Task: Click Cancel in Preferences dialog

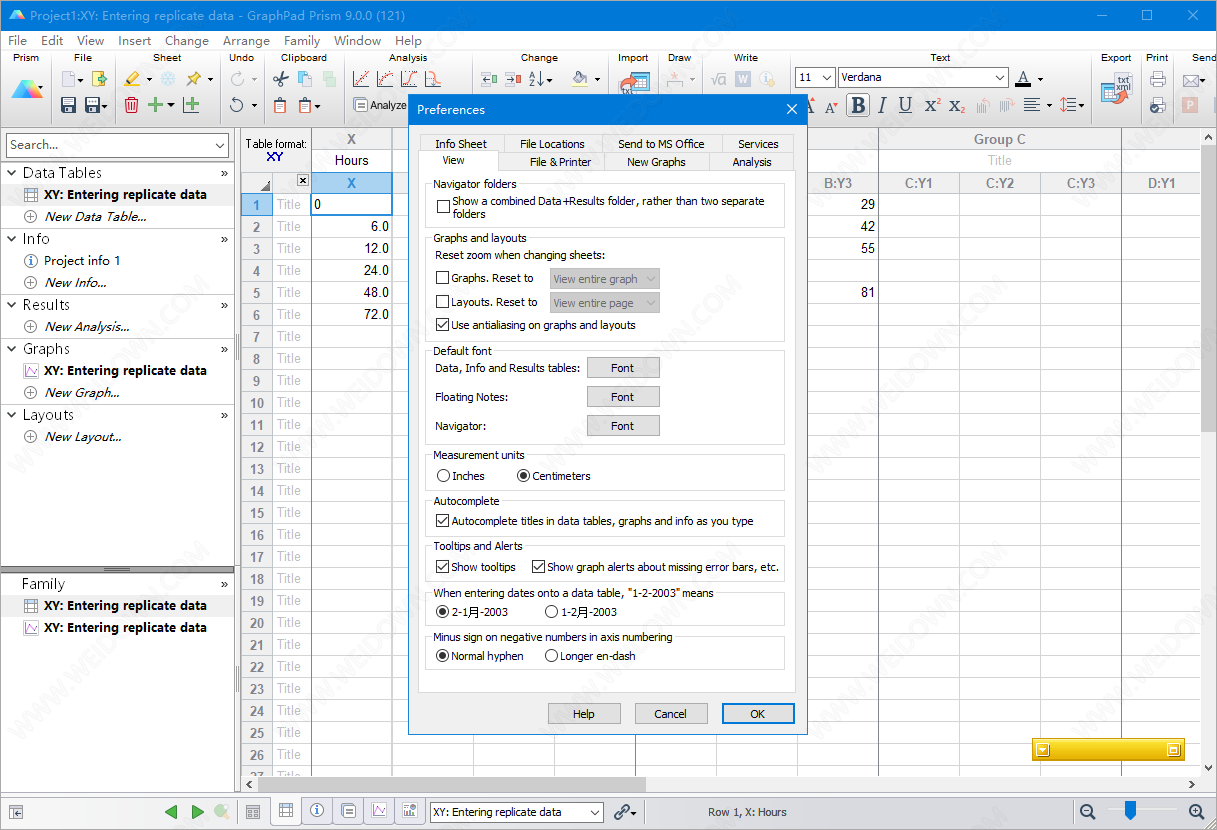Action: pyautogui.click(x=671, y=714)
